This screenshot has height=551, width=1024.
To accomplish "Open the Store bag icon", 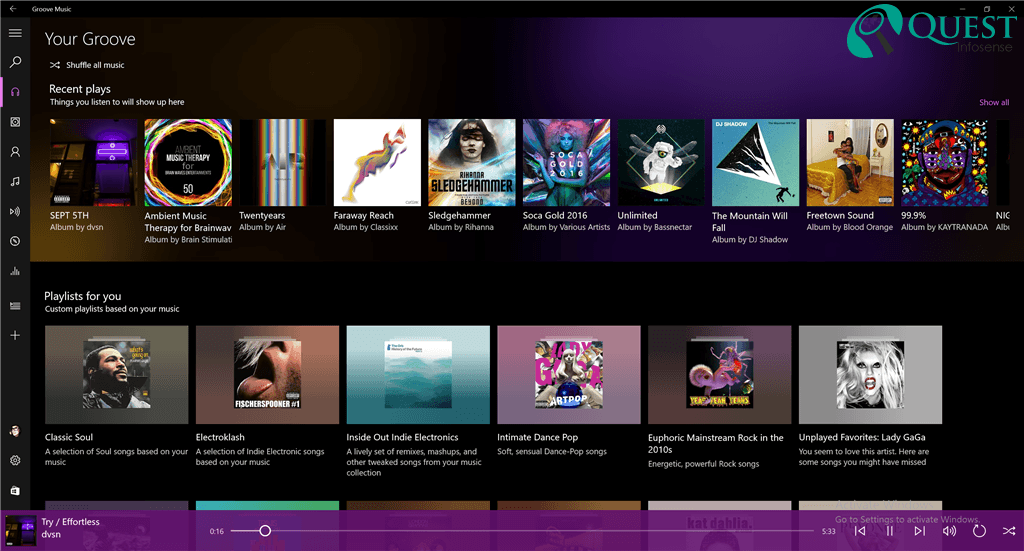I will tap(15, 490).
